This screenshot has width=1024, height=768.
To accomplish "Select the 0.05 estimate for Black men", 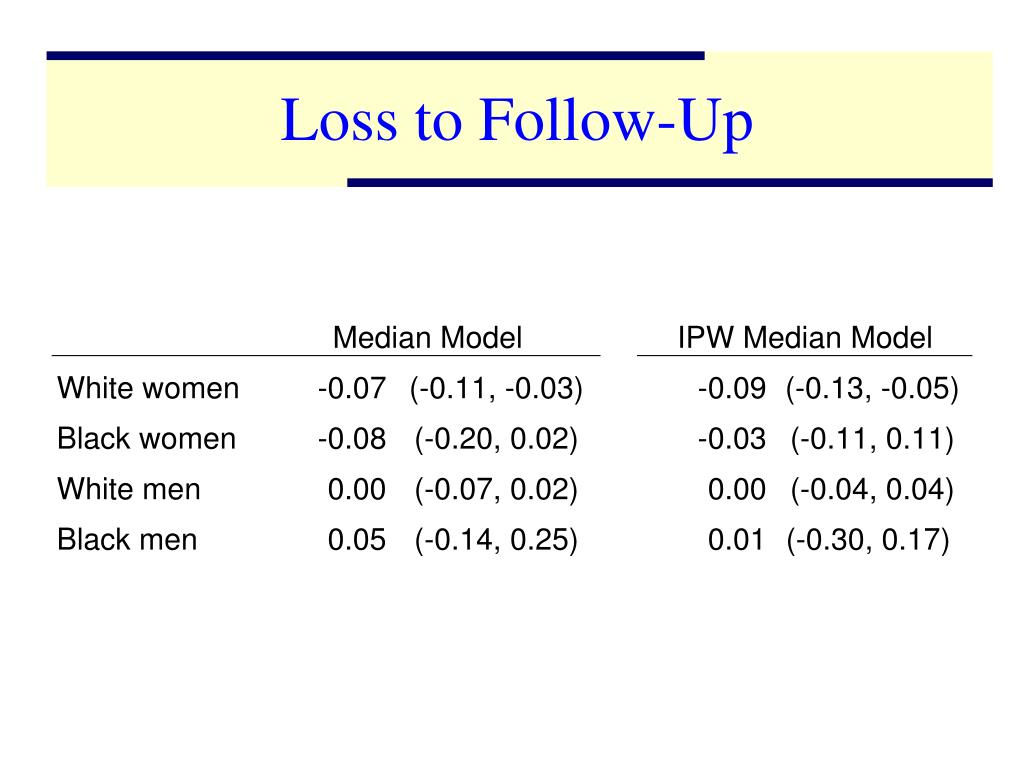I will (357, 539).
